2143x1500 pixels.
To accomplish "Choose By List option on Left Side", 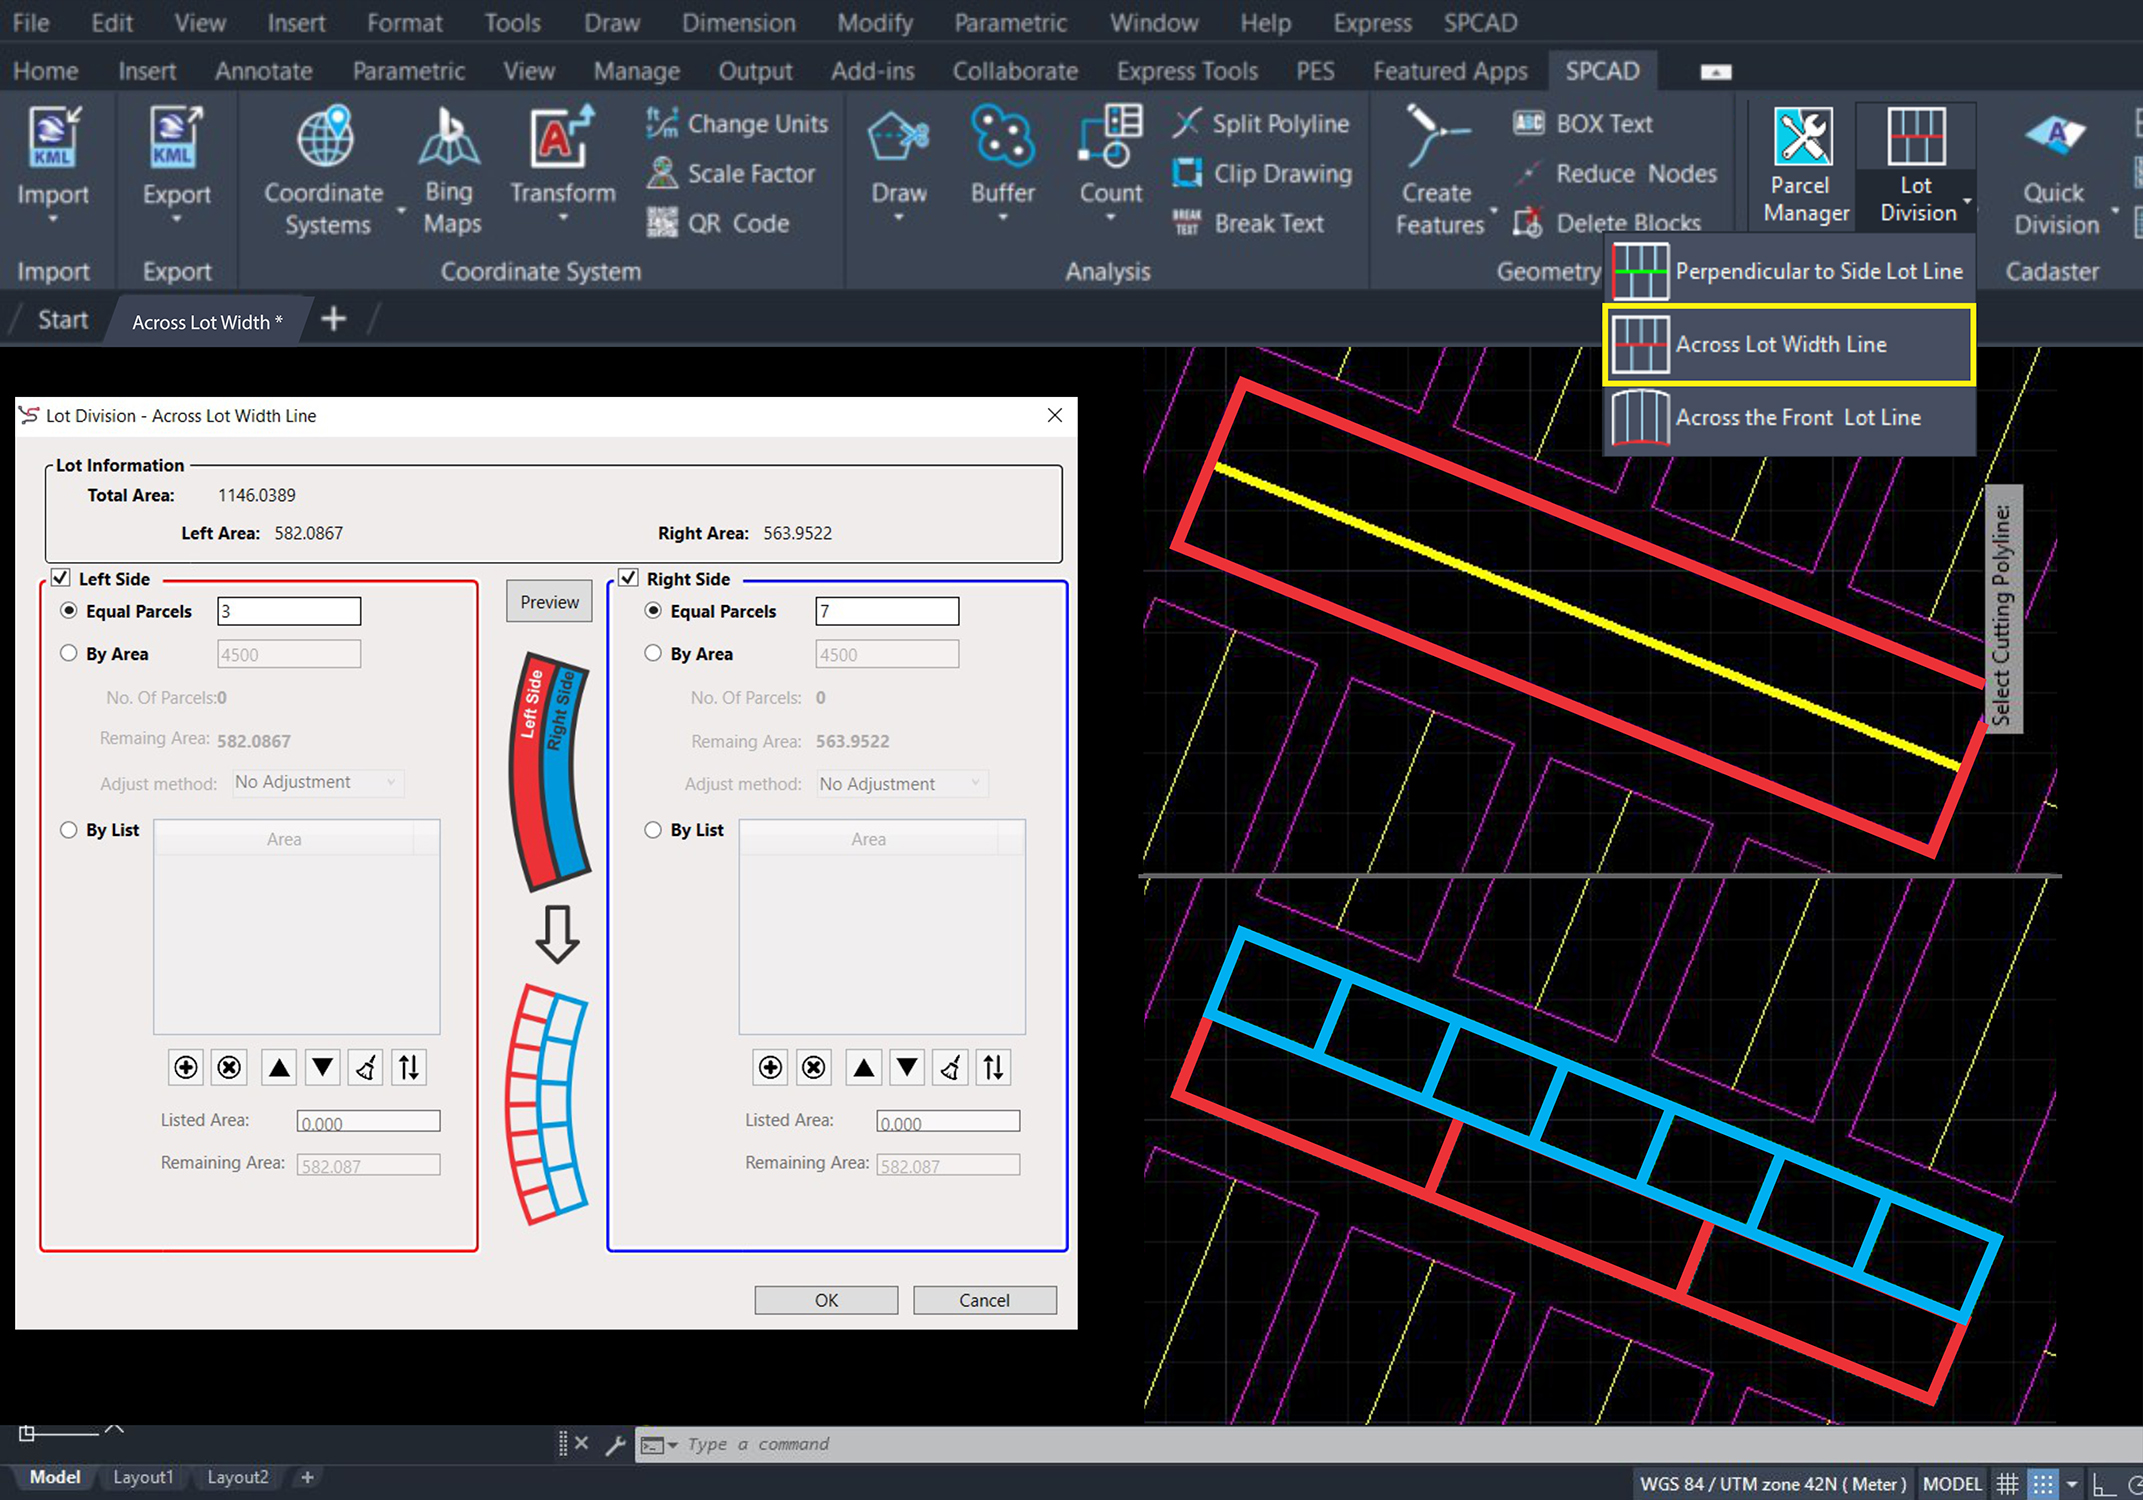I will point(69,830).
